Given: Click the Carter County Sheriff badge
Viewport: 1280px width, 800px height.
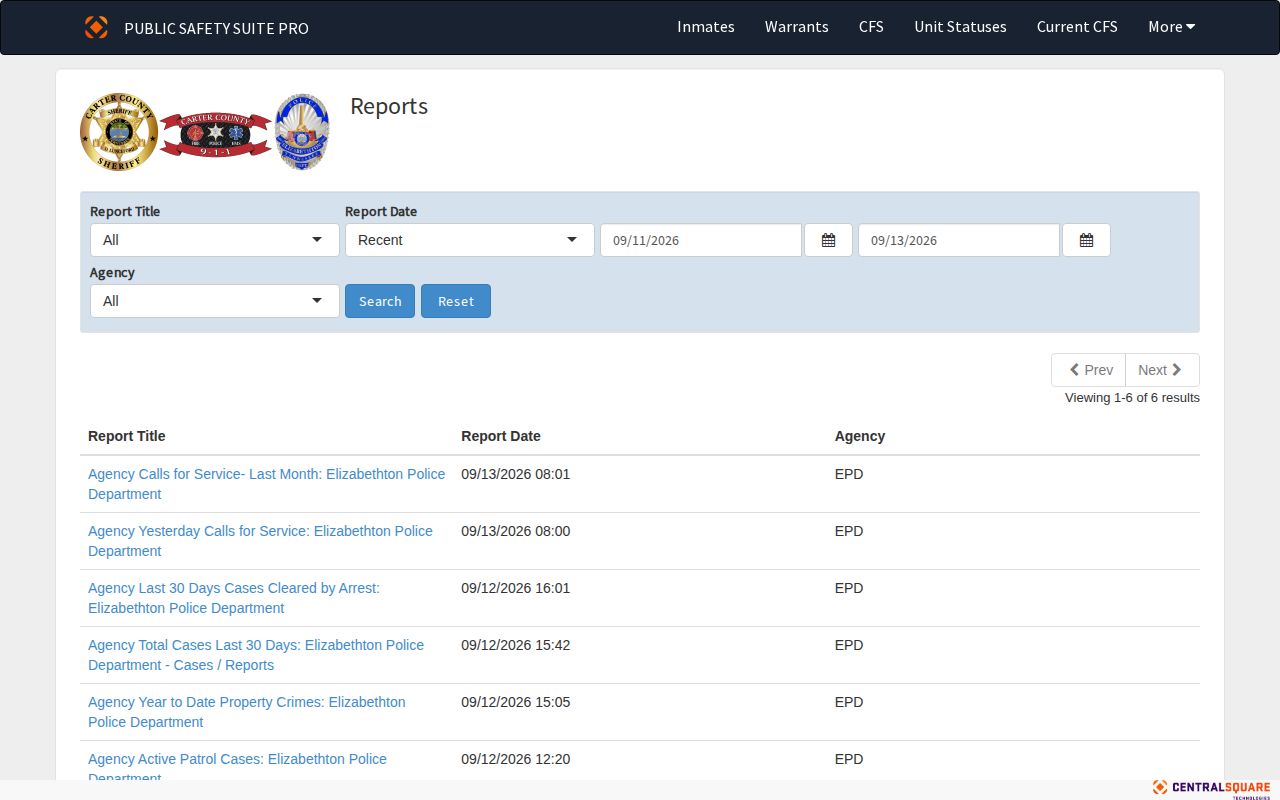Looking at the screenshot, I should [x=119, y=132].
